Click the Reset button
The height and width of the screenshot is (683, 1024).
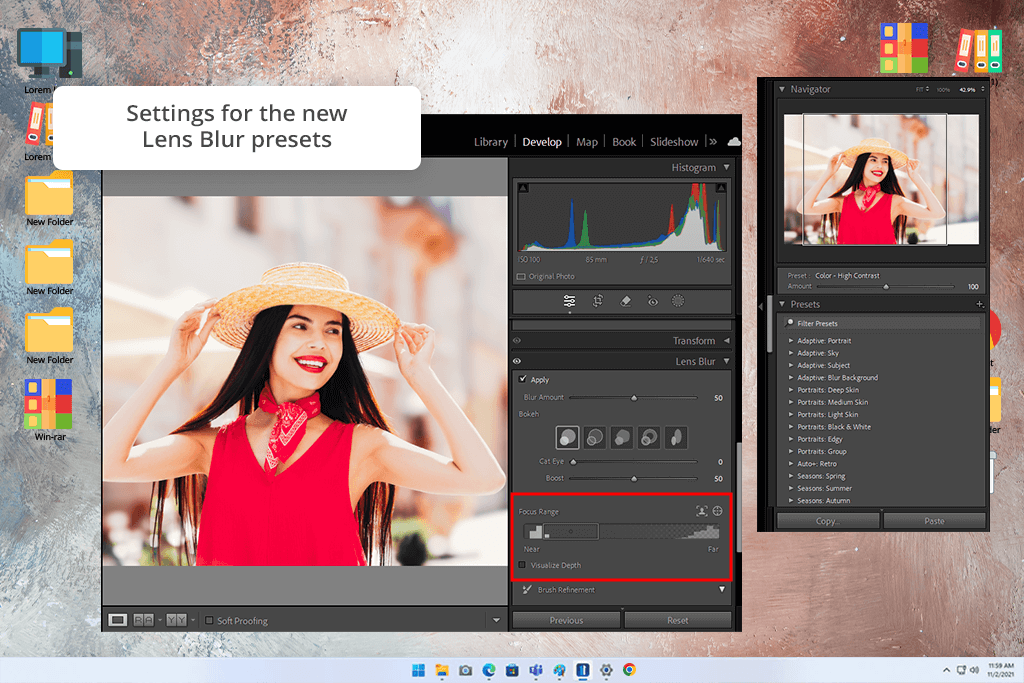[677, 620]
